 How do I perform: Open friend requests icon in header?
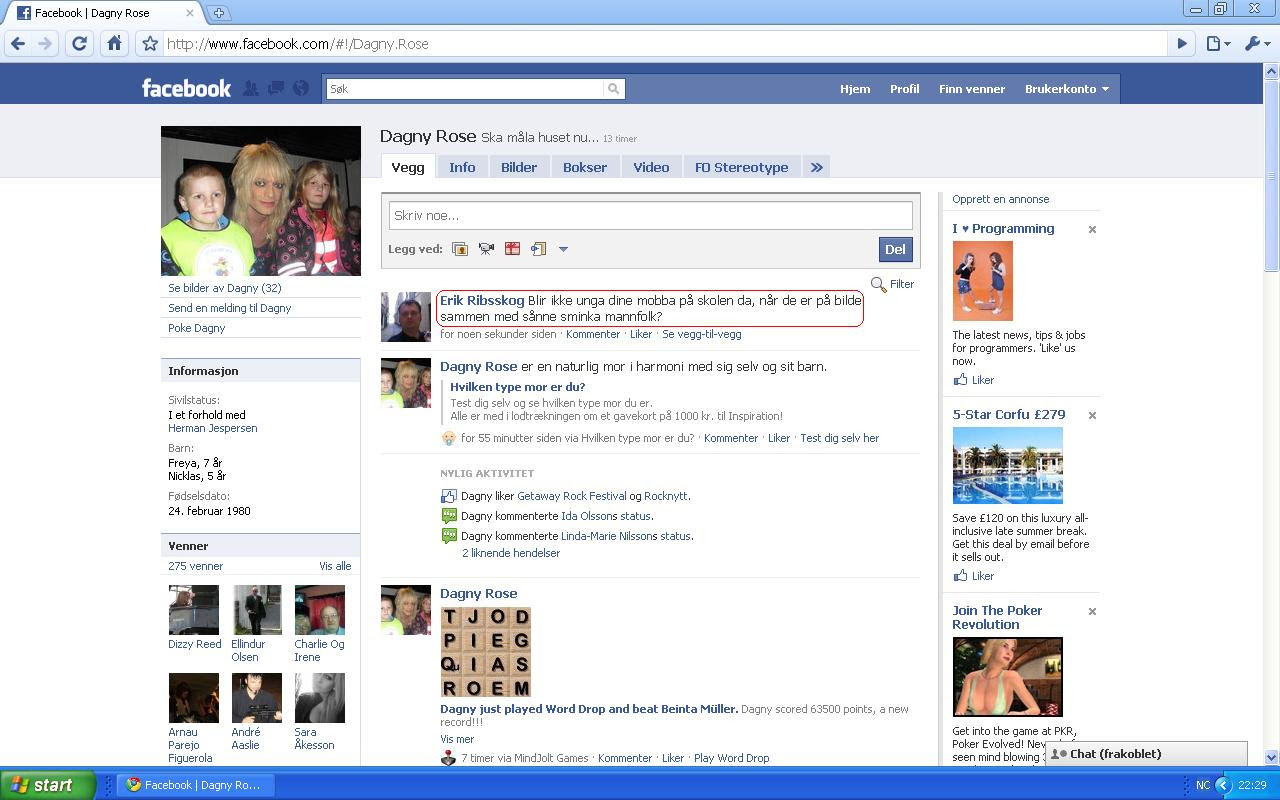coord(250,89)
